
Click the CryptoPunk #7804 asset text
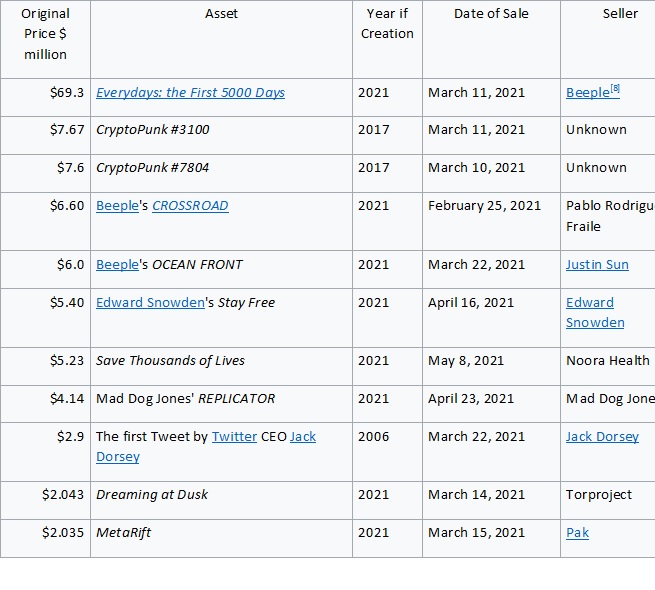click(x=152, y=168)
